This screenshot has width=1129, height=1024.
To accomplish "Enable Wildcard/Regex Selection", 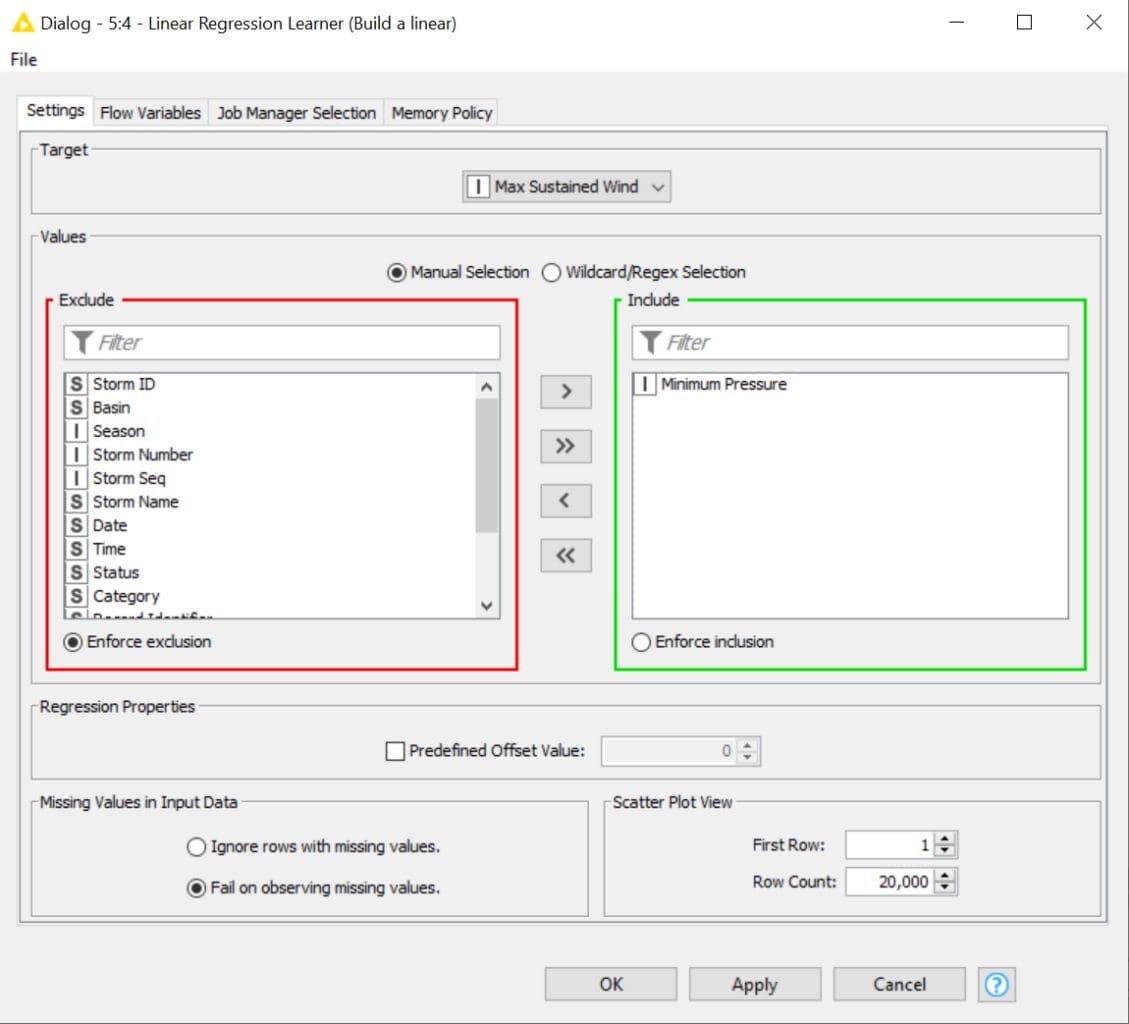I will coord(551,272).
